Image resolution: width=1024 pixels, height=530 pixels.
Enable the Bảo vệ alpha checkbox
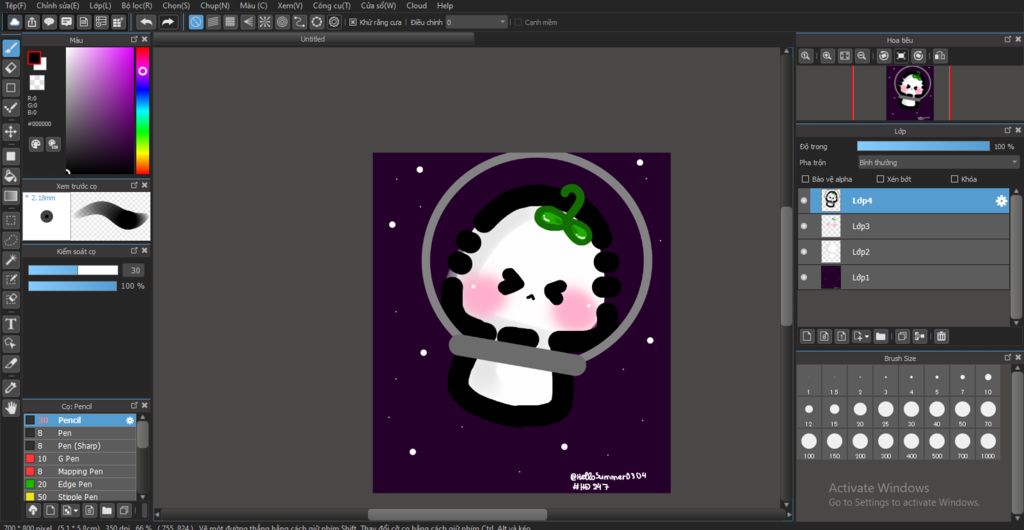click(x=805, y=179)
